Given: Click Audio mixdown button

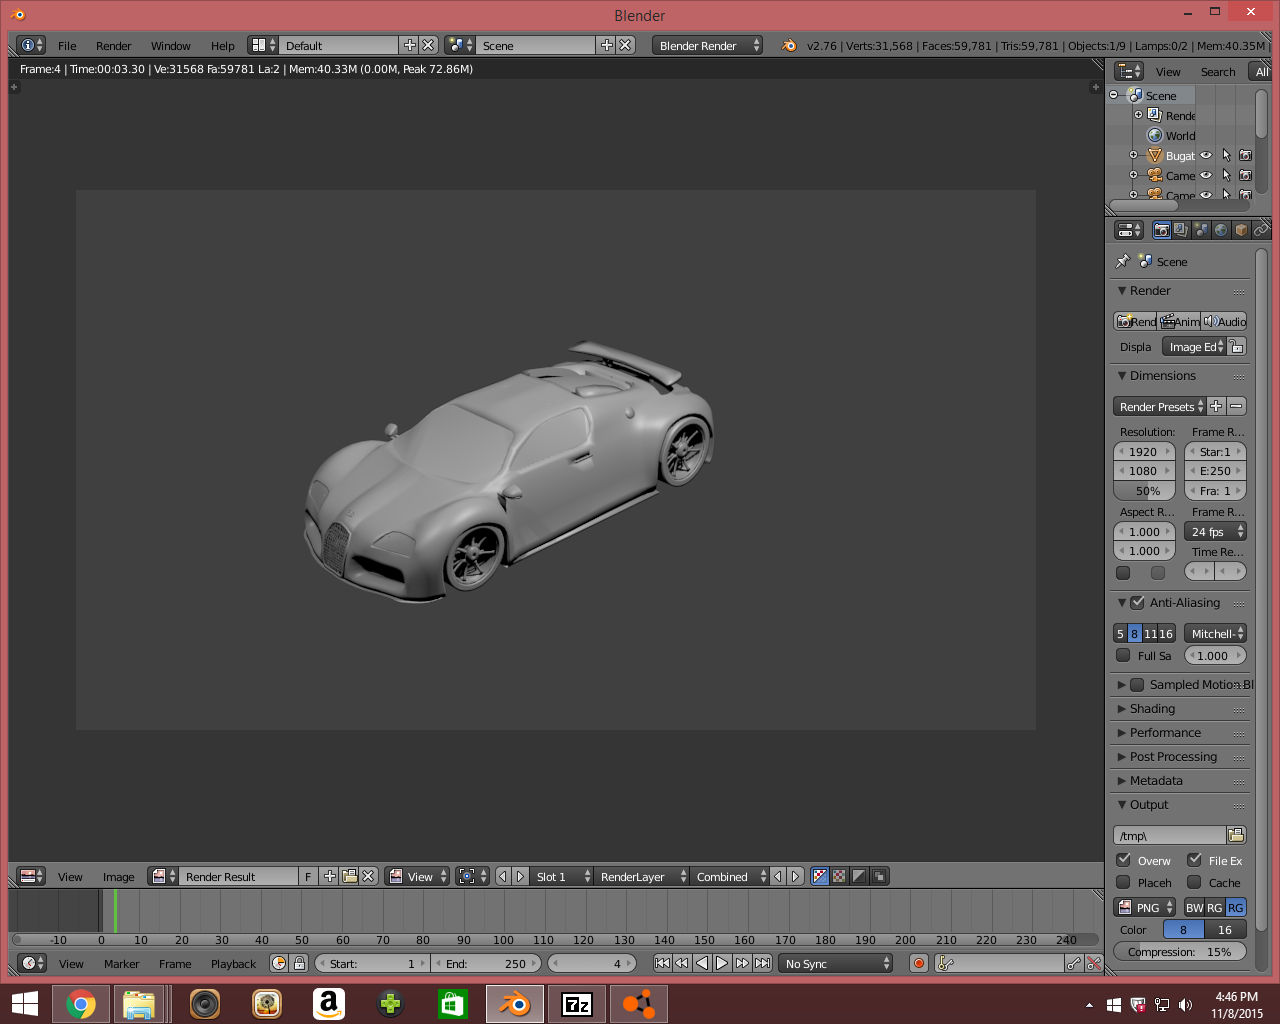Looking at the screenshot, I should 1224,321.
